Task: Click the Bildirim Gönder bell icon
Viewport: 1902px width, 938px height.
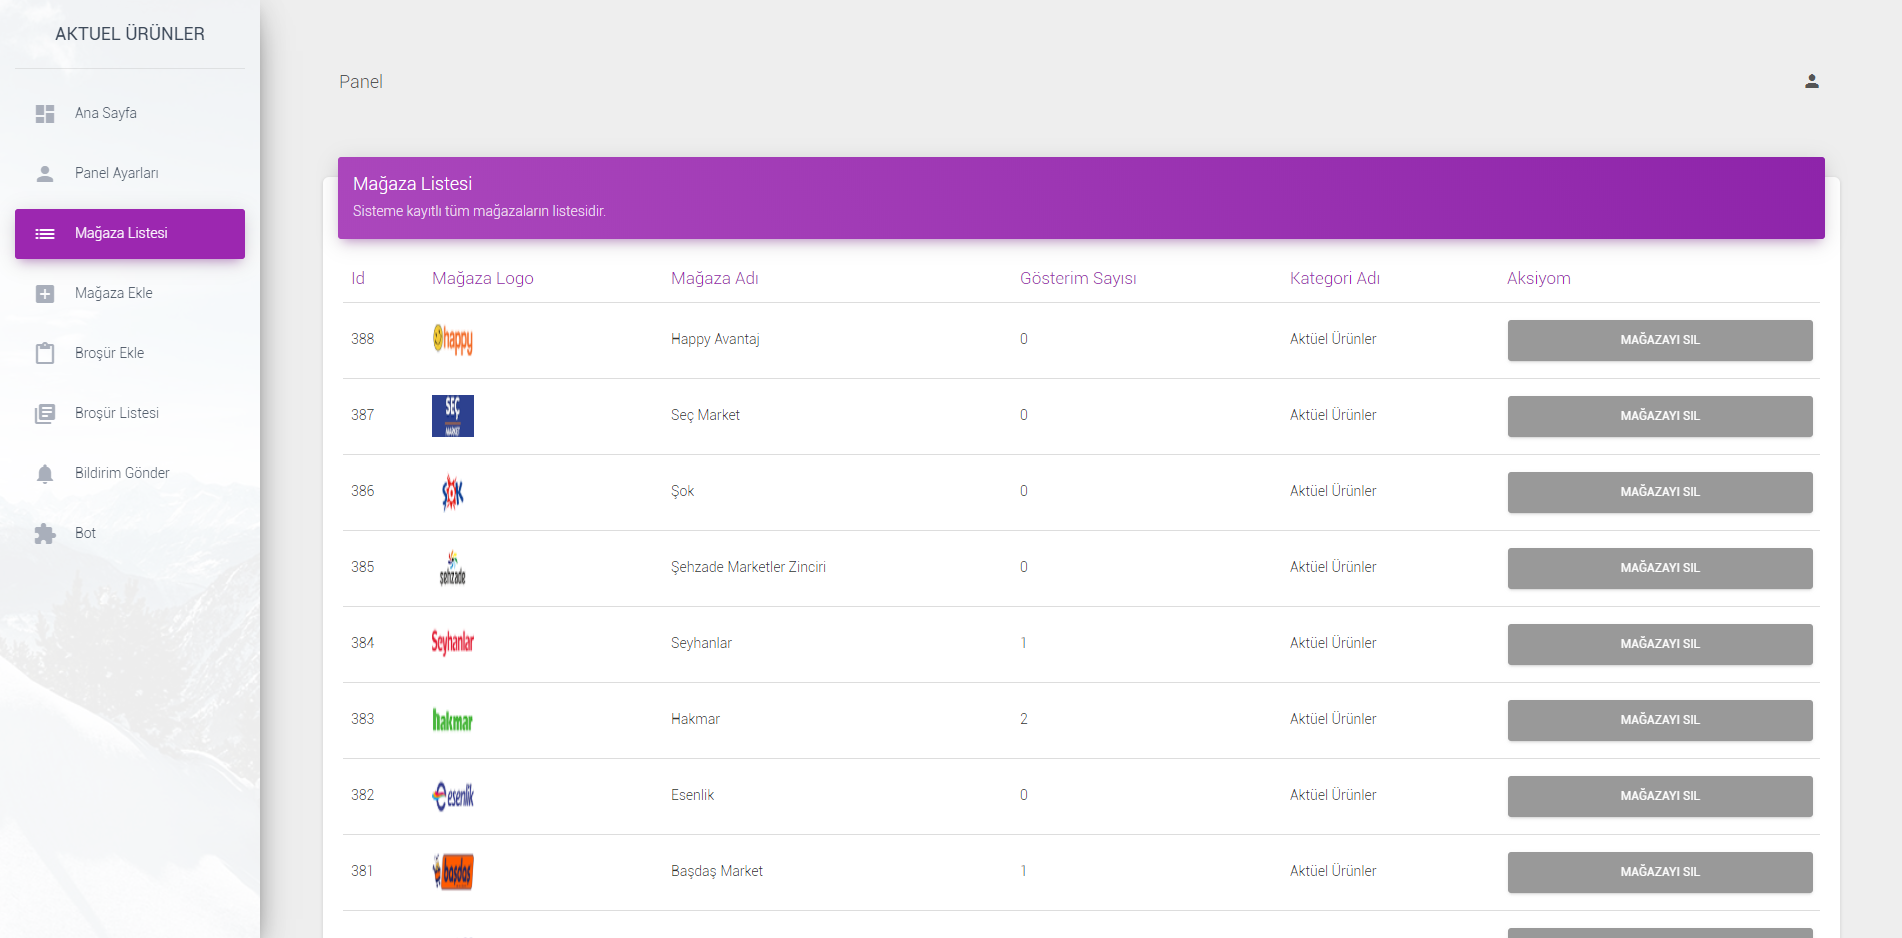Action: pyautogui.click(x=45, y=474)
